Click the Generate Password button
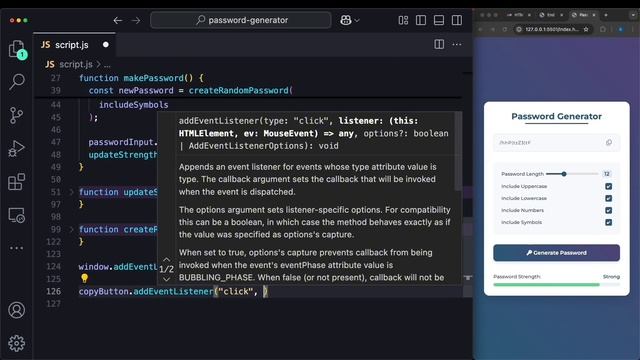Screen dimensions: 640x360 click(x=556, y=253)
